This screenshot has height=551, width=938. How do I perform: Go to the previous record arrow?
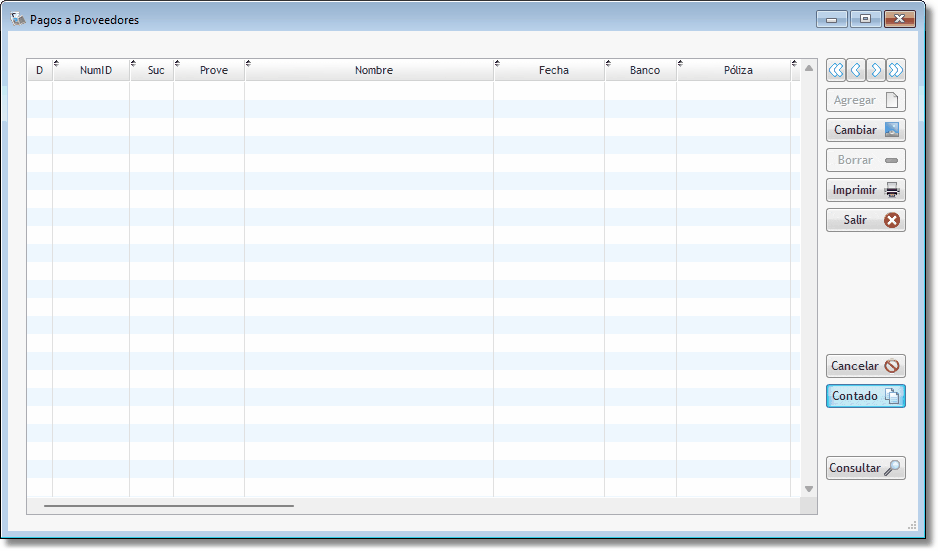[x=856, y=70]
